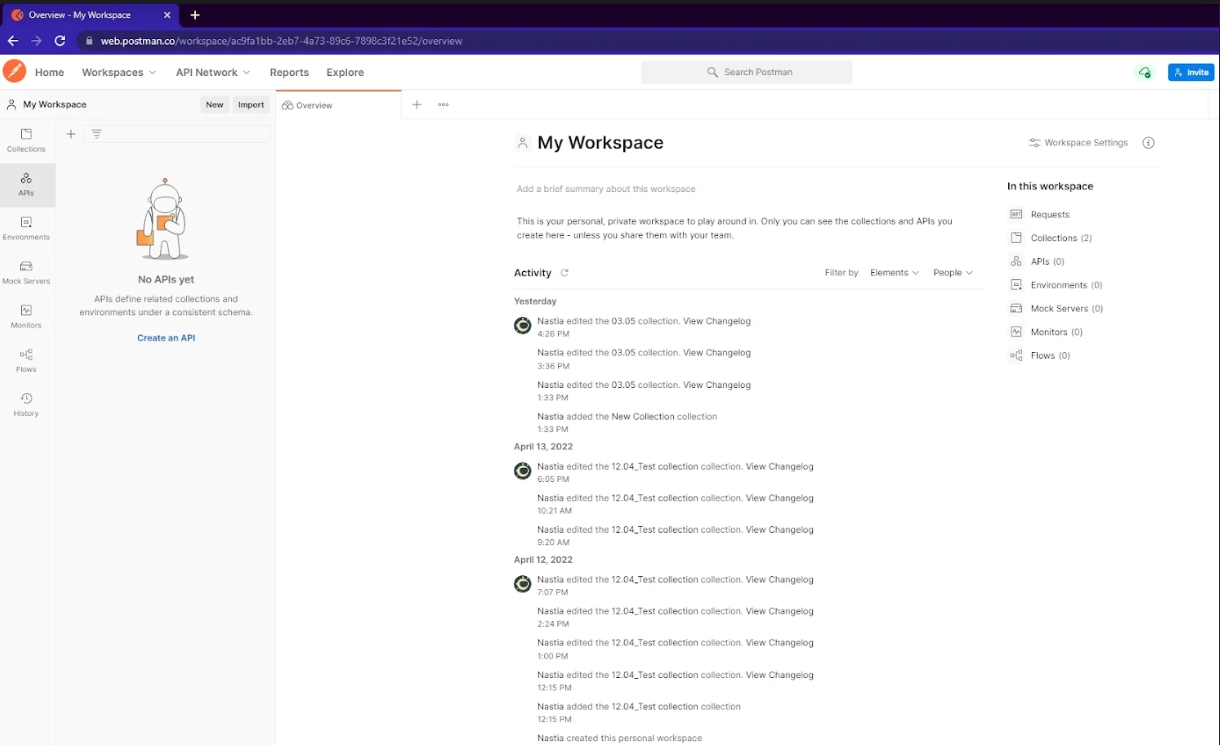Click the sync status cloud icon

[1144, 72]
